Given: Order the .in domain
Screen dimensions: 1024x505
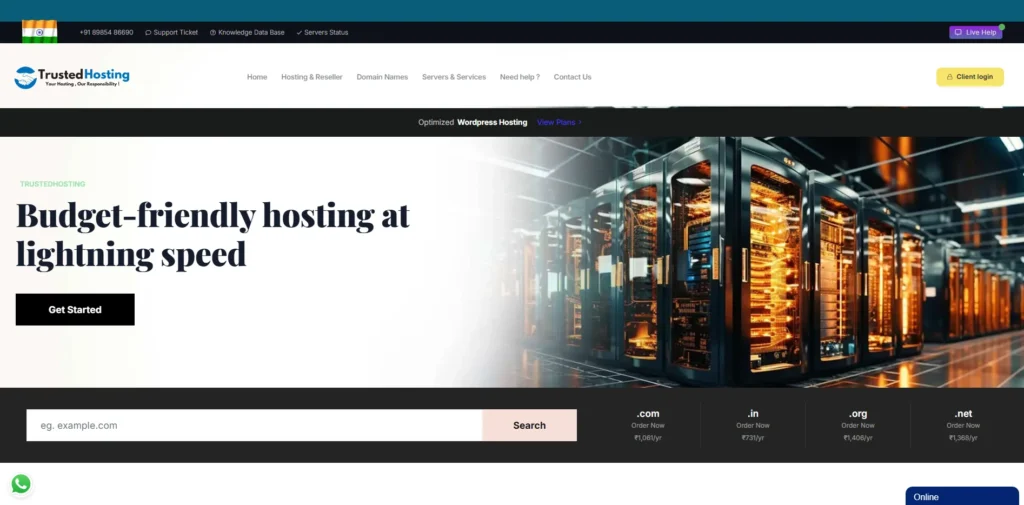Looking at the screenshot, I should pos(753,425).
